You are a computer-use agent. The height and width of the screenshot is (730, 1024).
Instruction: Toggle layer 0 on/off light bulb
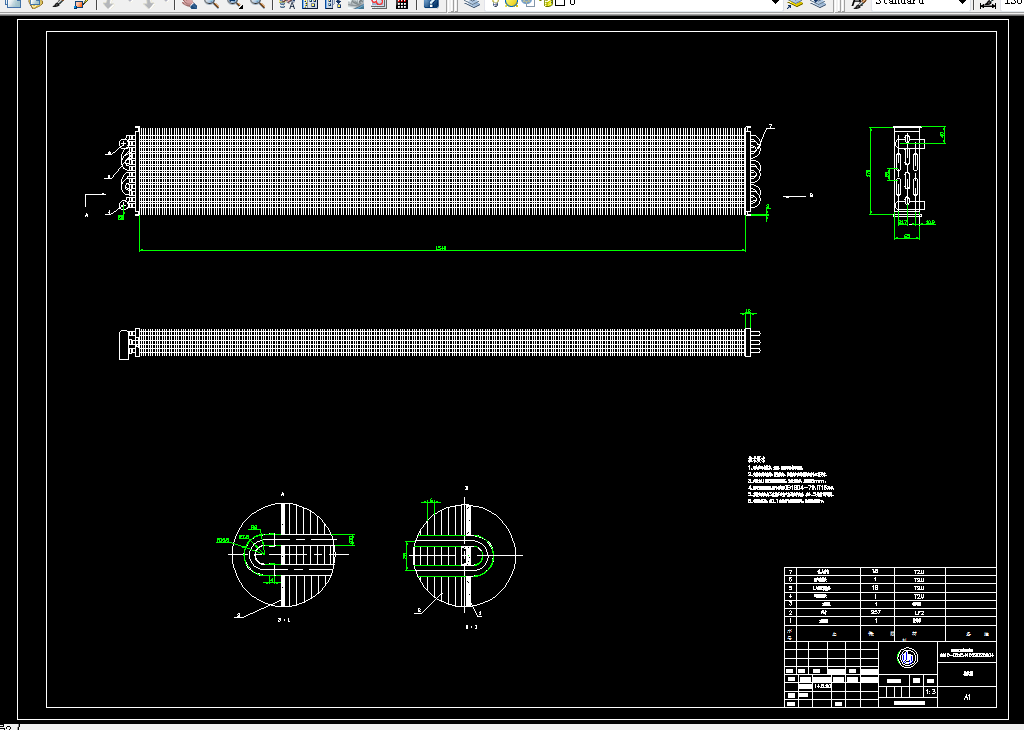[x=495, y=3]
